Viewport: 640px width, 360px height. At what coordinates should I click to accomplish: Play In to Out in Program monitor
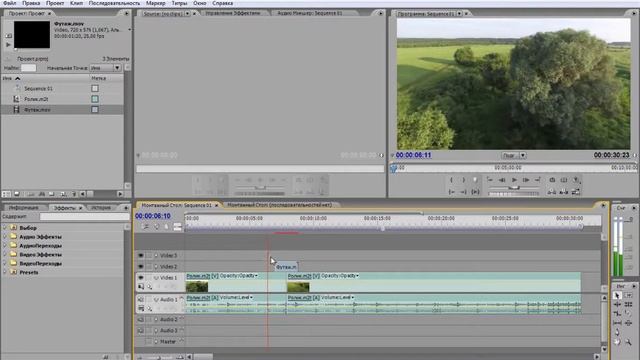[475, 191]
